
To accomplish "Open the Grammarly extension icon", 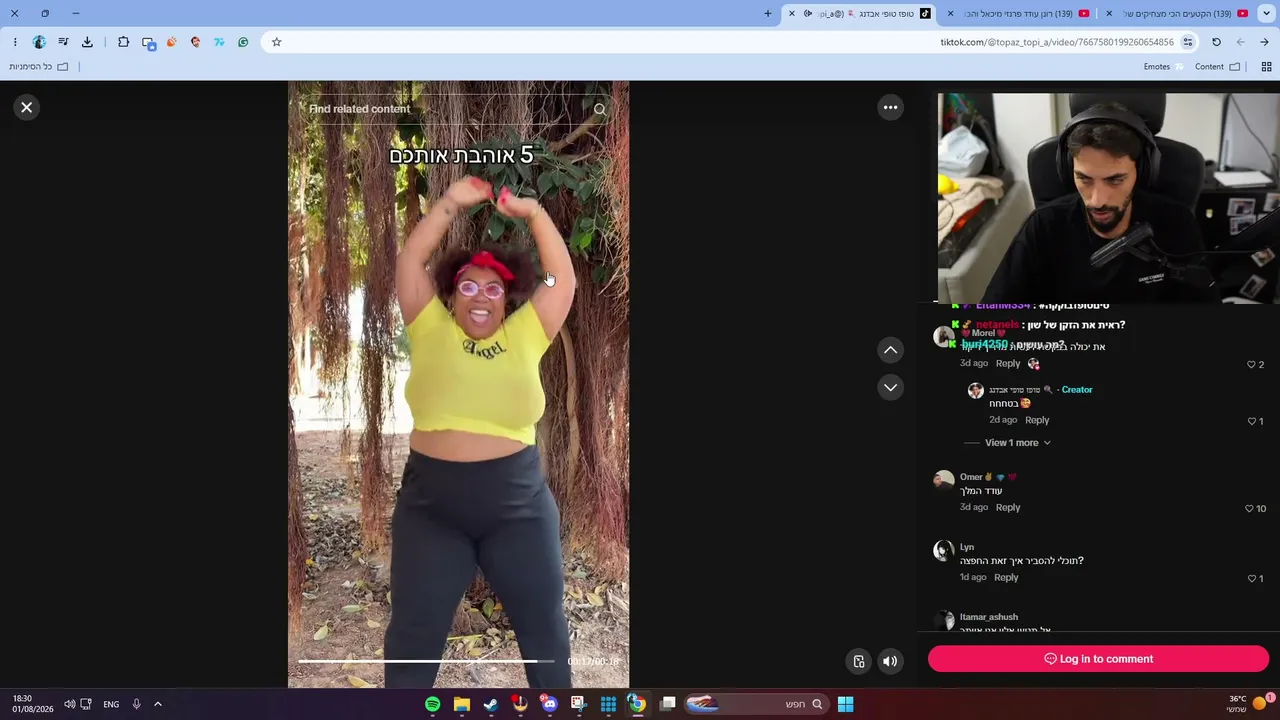I will 243,42.
